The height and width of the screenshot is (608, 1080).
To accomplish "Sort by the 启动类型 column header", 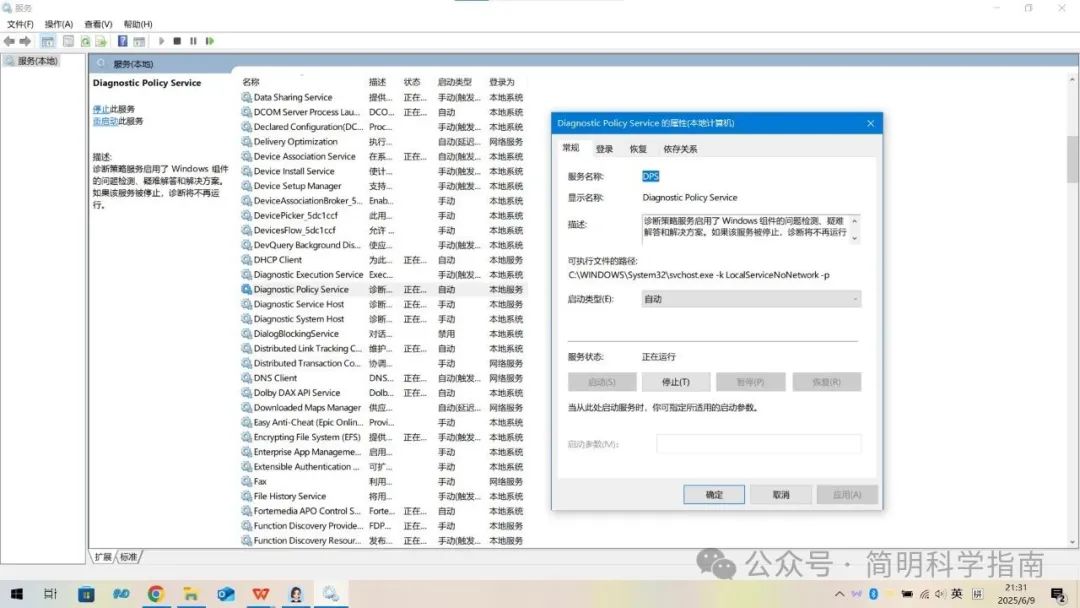I will (455, 82).
